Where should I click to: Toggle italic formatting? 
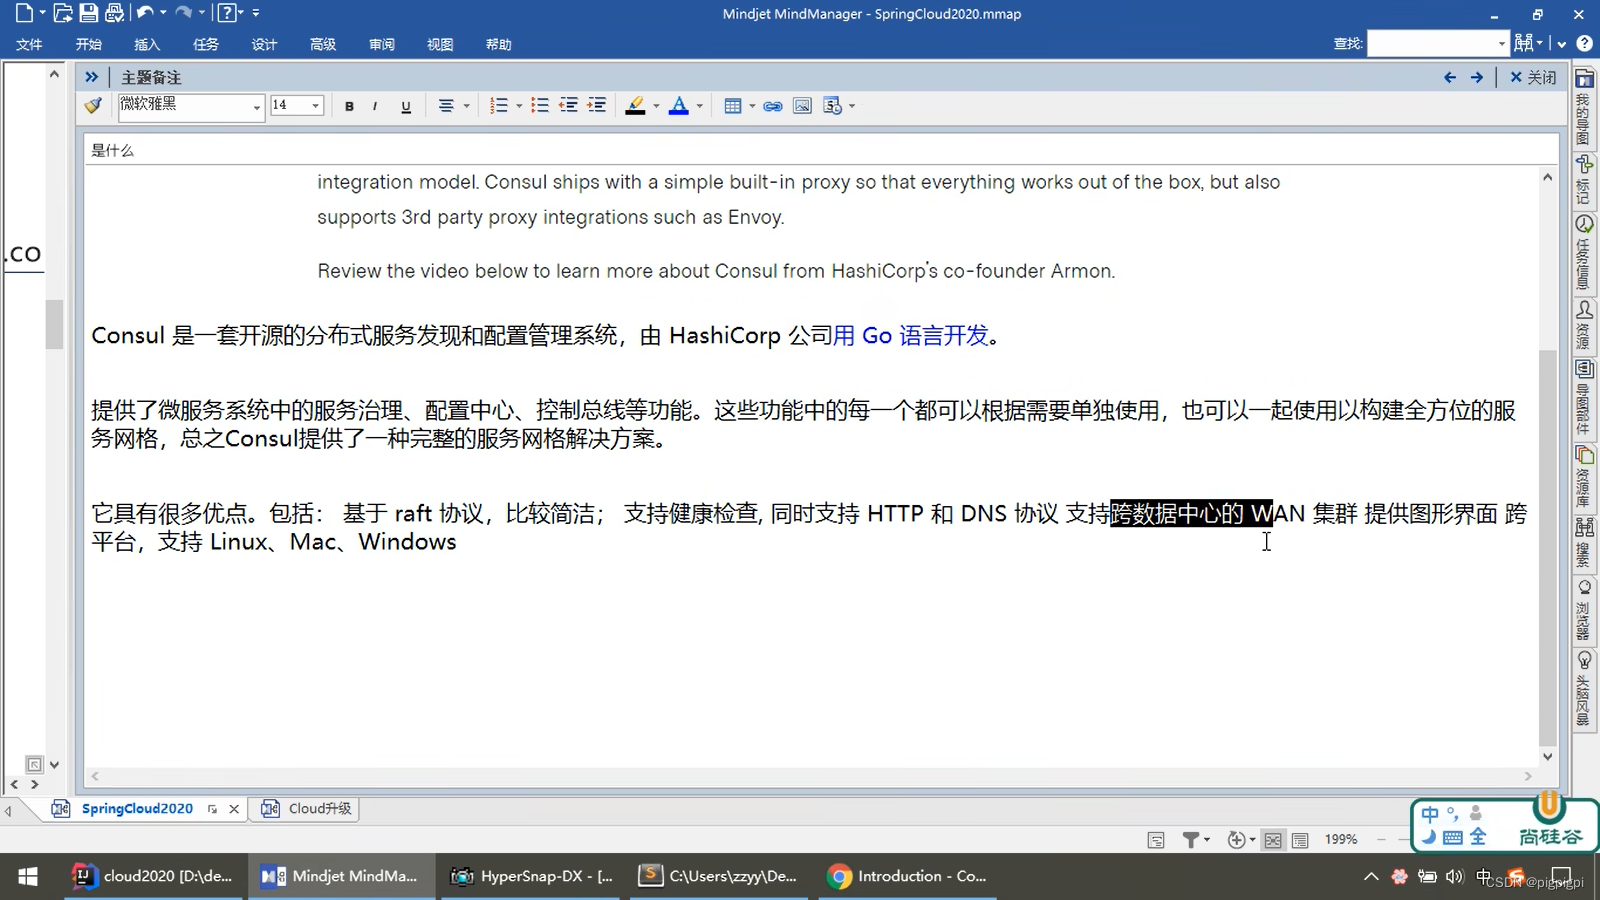pyautogui.click(x=375, y=106)
